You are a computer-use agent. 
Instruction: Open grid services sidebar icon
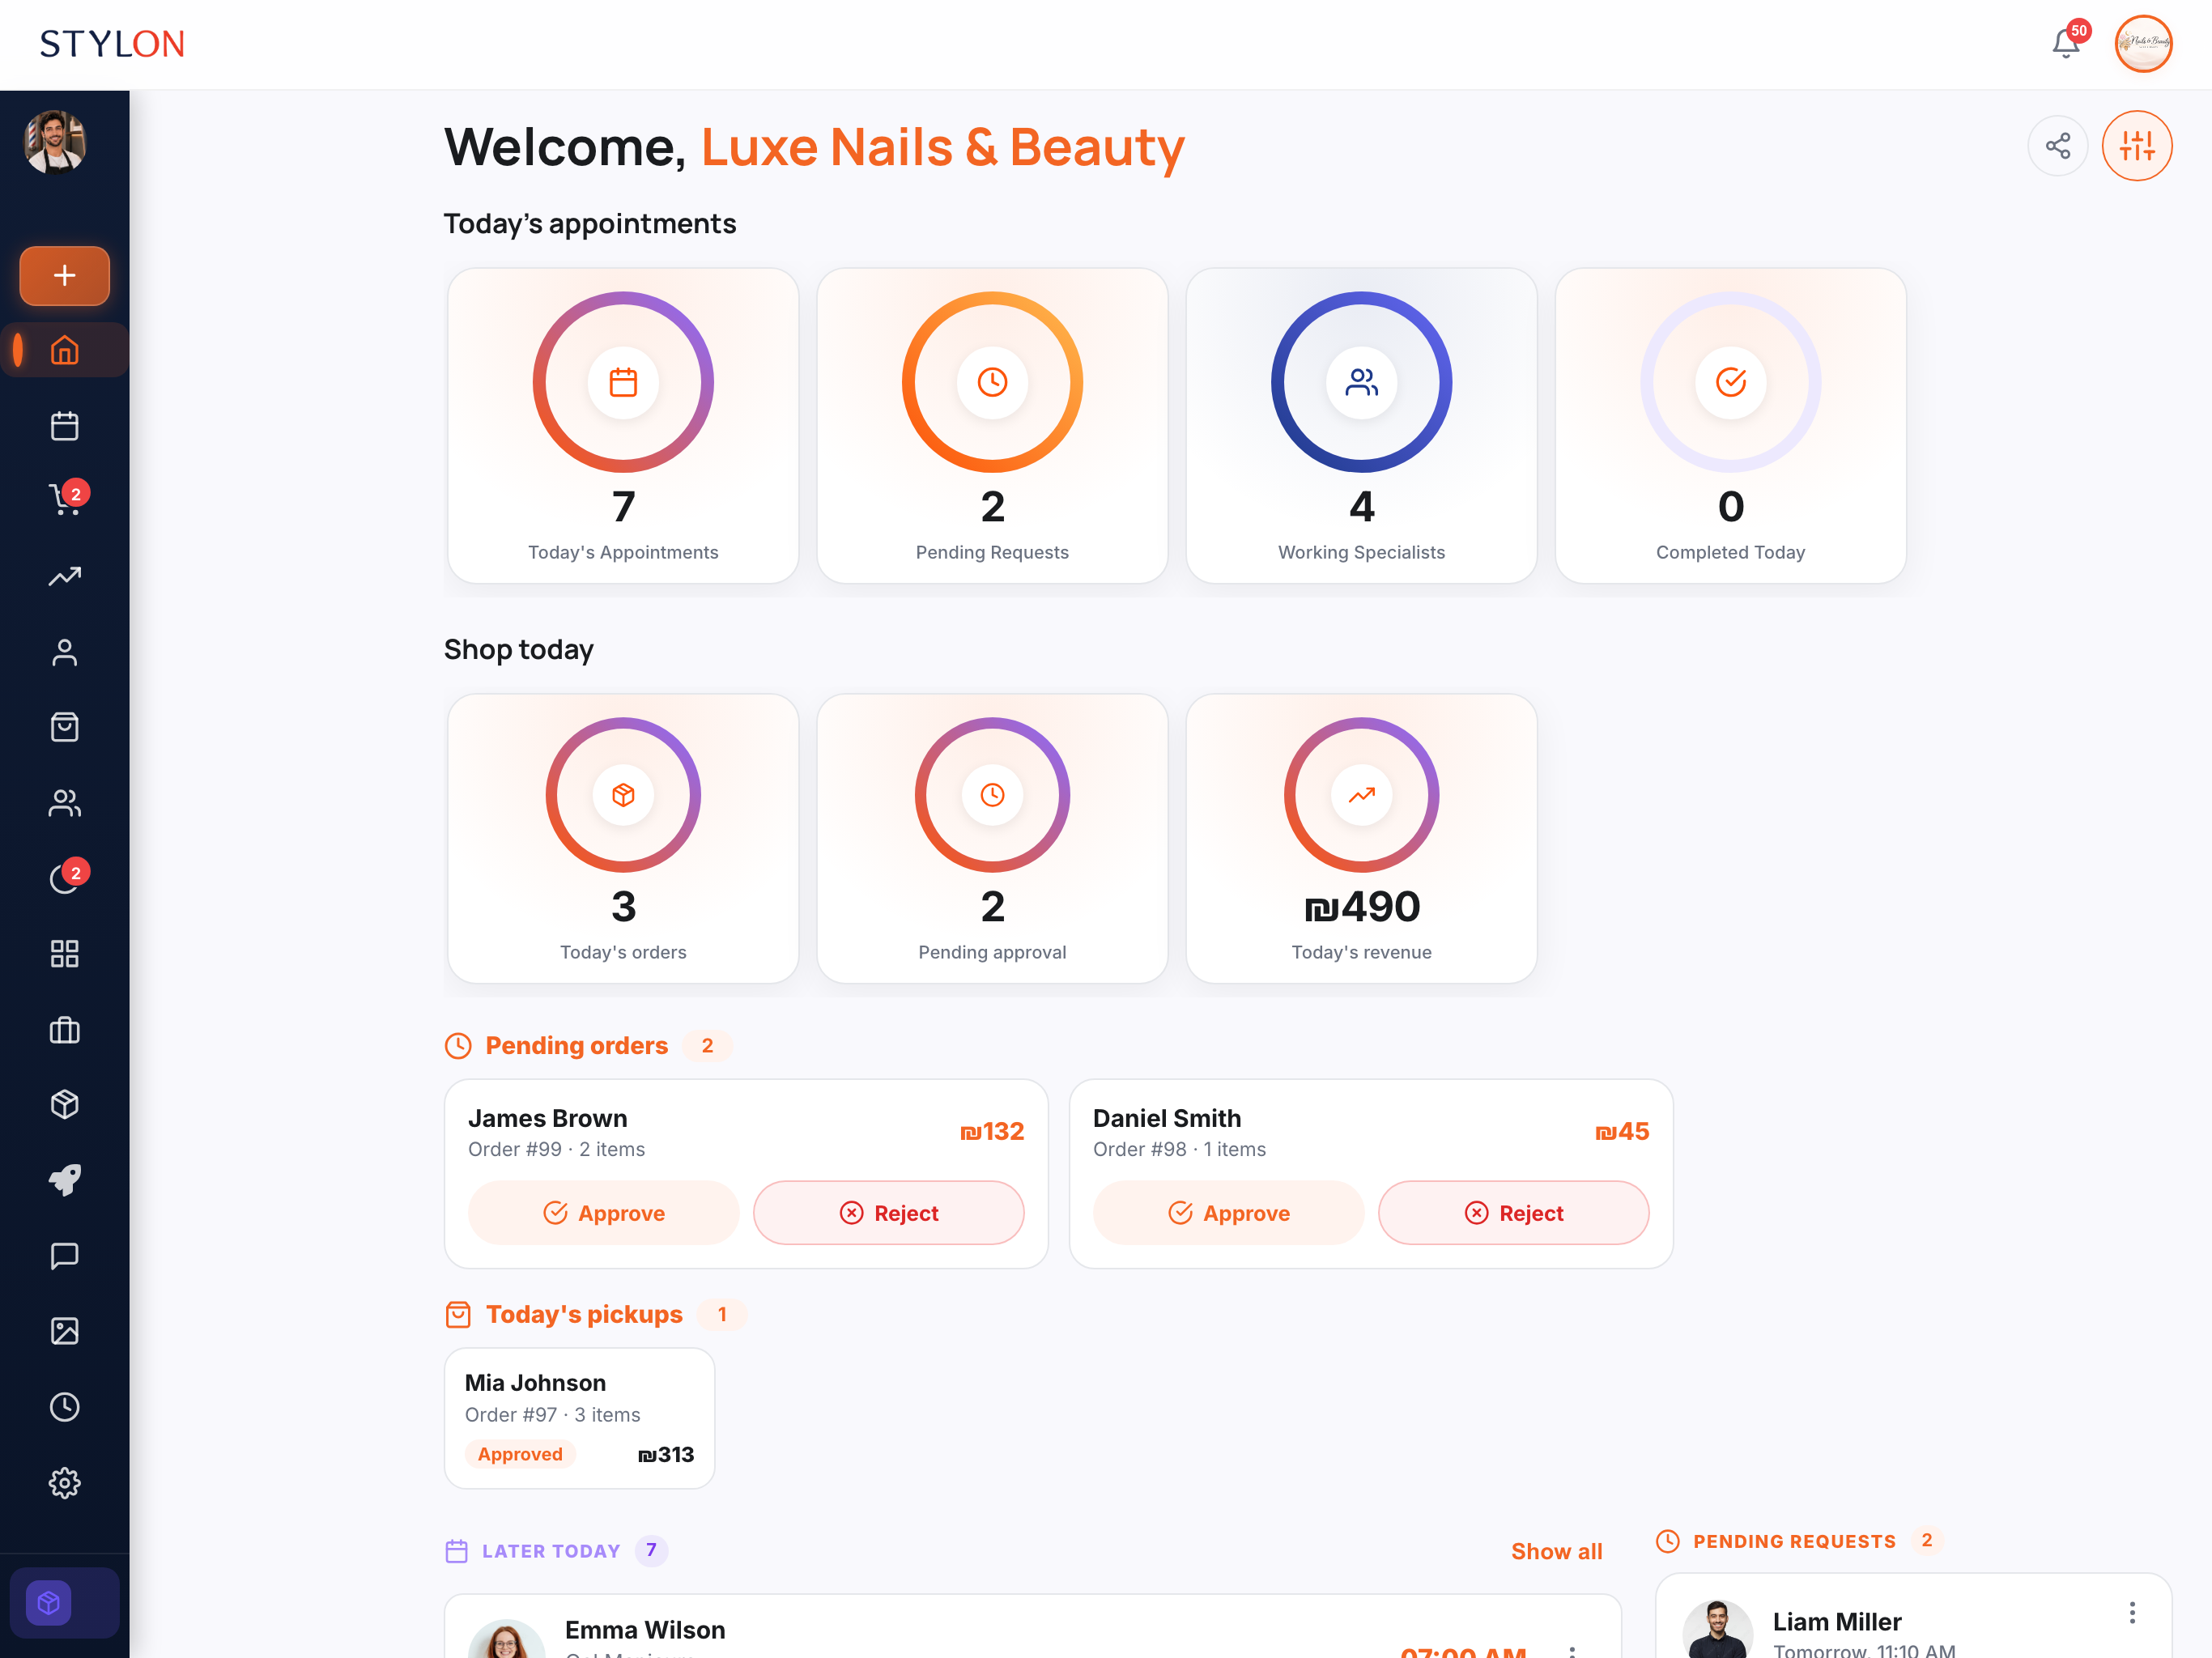[65, 954]
